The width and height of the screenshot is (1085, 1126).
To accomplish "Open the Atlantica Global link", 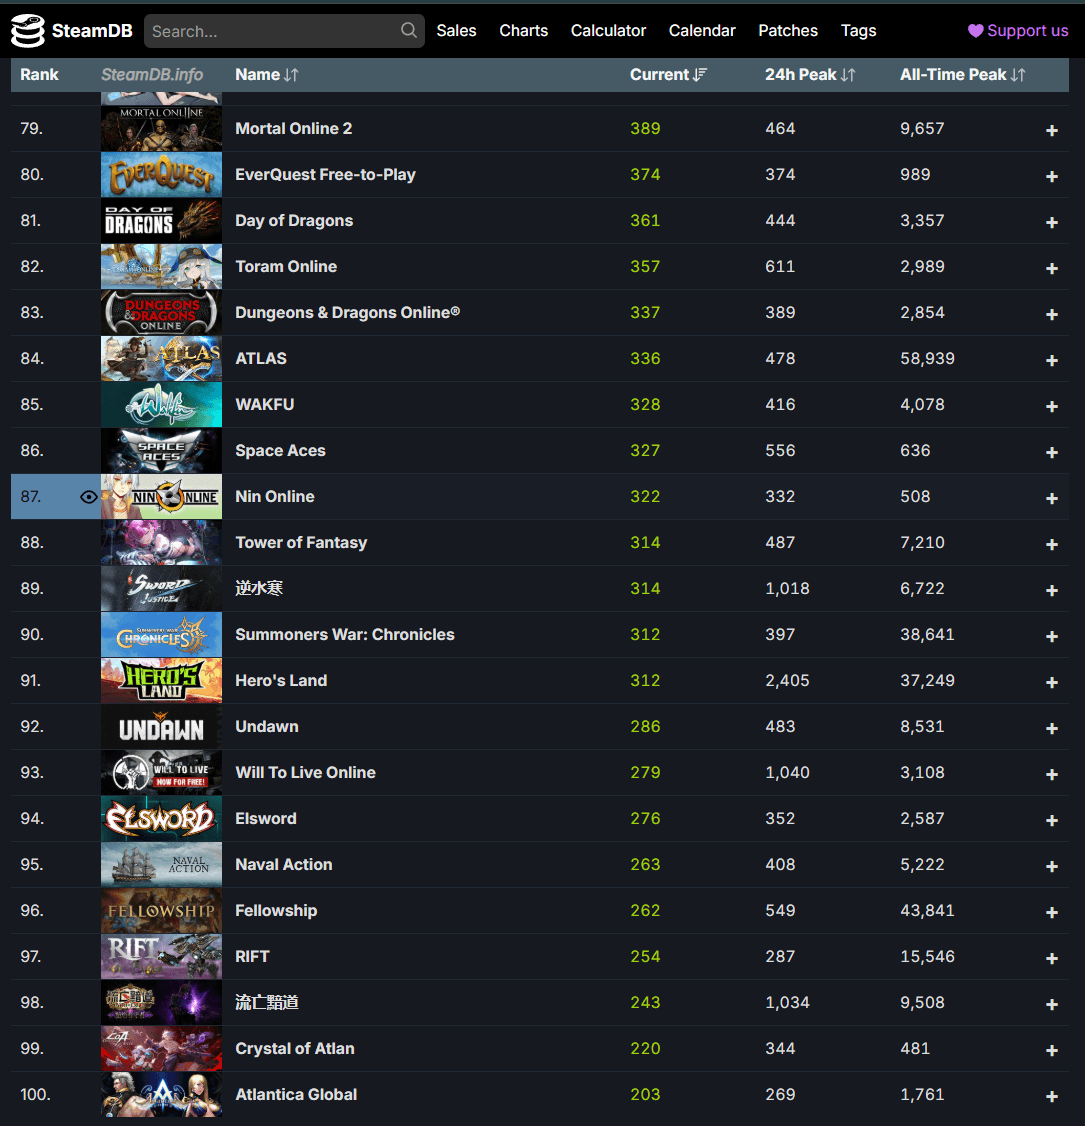I will pyautogui.click(x=296, y=1094).
